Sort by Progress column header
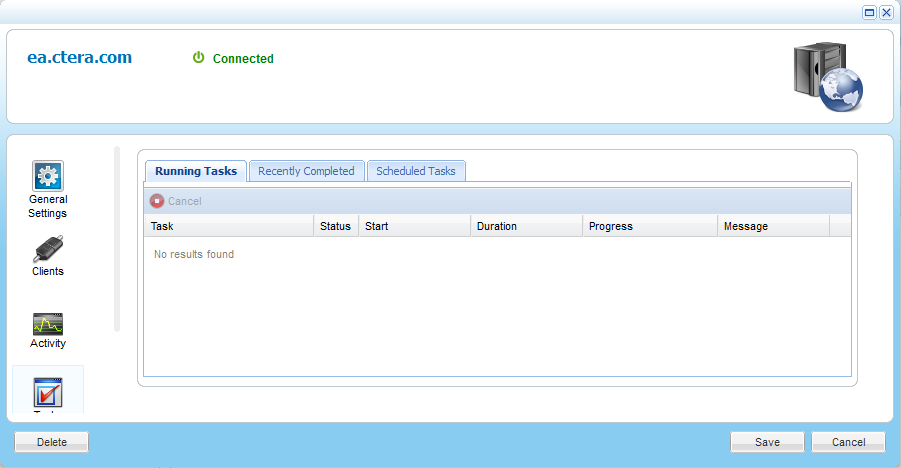Image resolution: width=901 pixels, height=468 pixels. (650, 226)
